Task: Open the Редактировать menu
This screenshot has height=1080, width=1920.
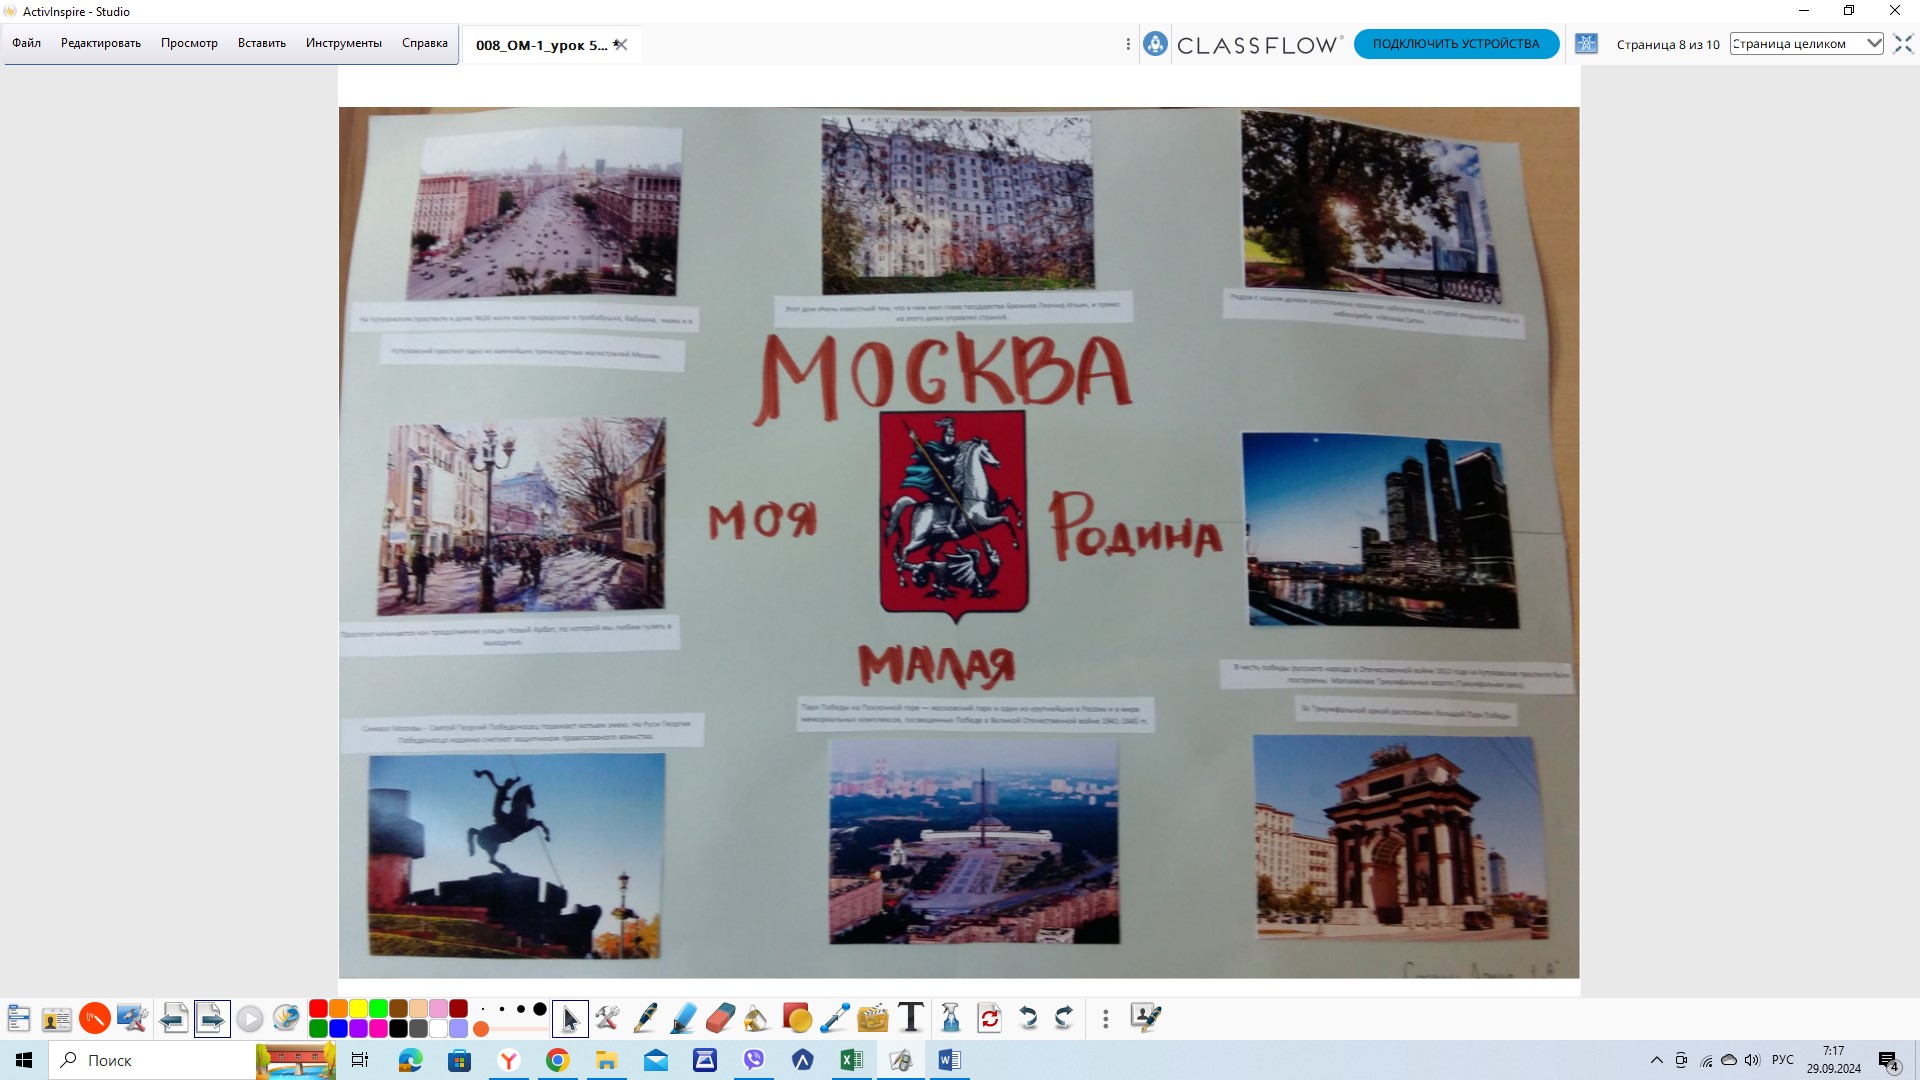Action: (x=101, y=43)
